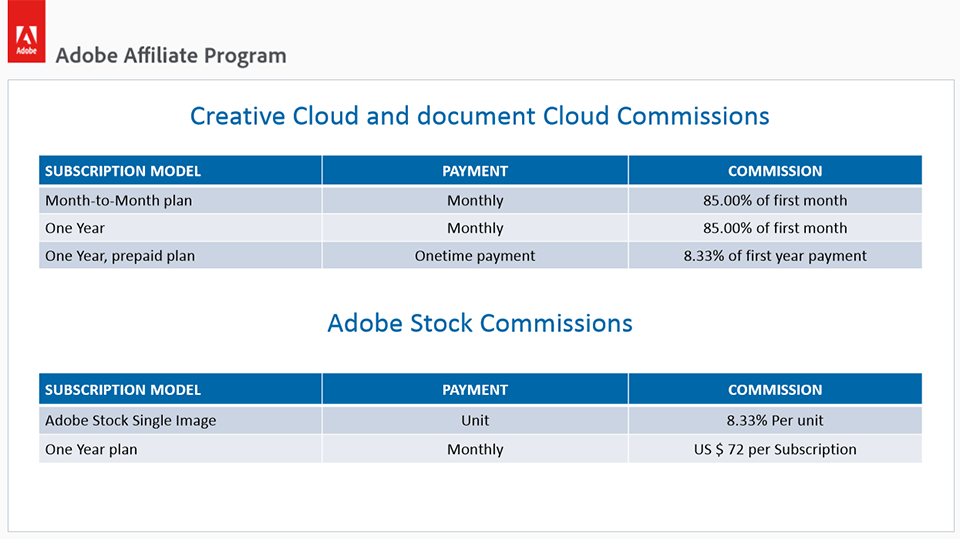Click '85.00% of first month' for Month-to-Month plan

point(775,200)
